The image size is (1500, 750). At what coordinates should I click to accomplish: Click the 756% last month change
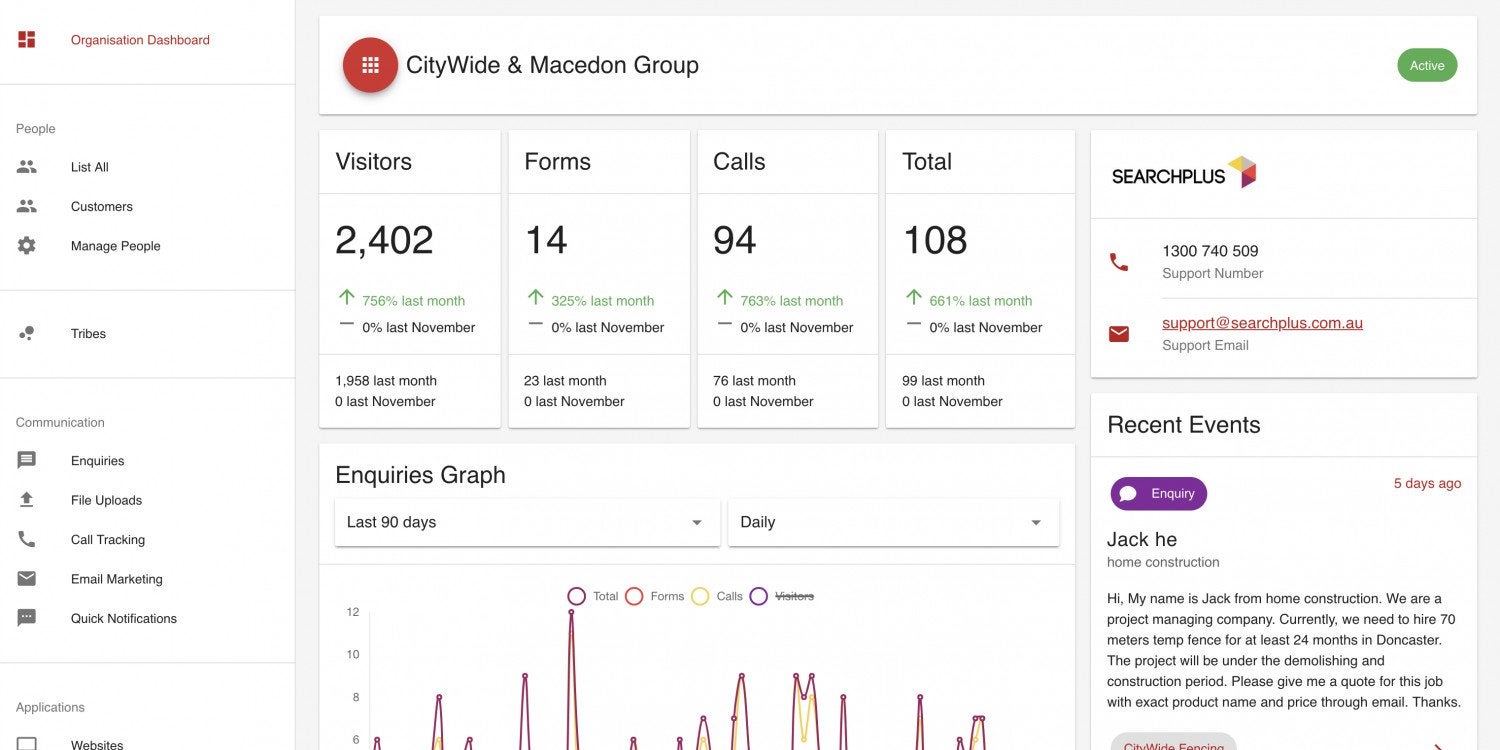click(x=413, y=300)
